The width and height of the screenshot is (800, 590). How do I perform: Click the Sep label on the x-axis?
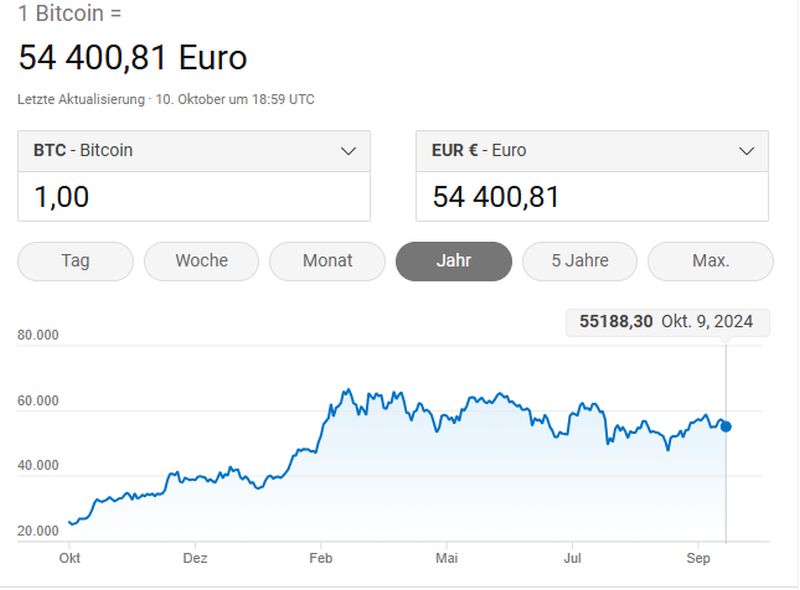698,558
